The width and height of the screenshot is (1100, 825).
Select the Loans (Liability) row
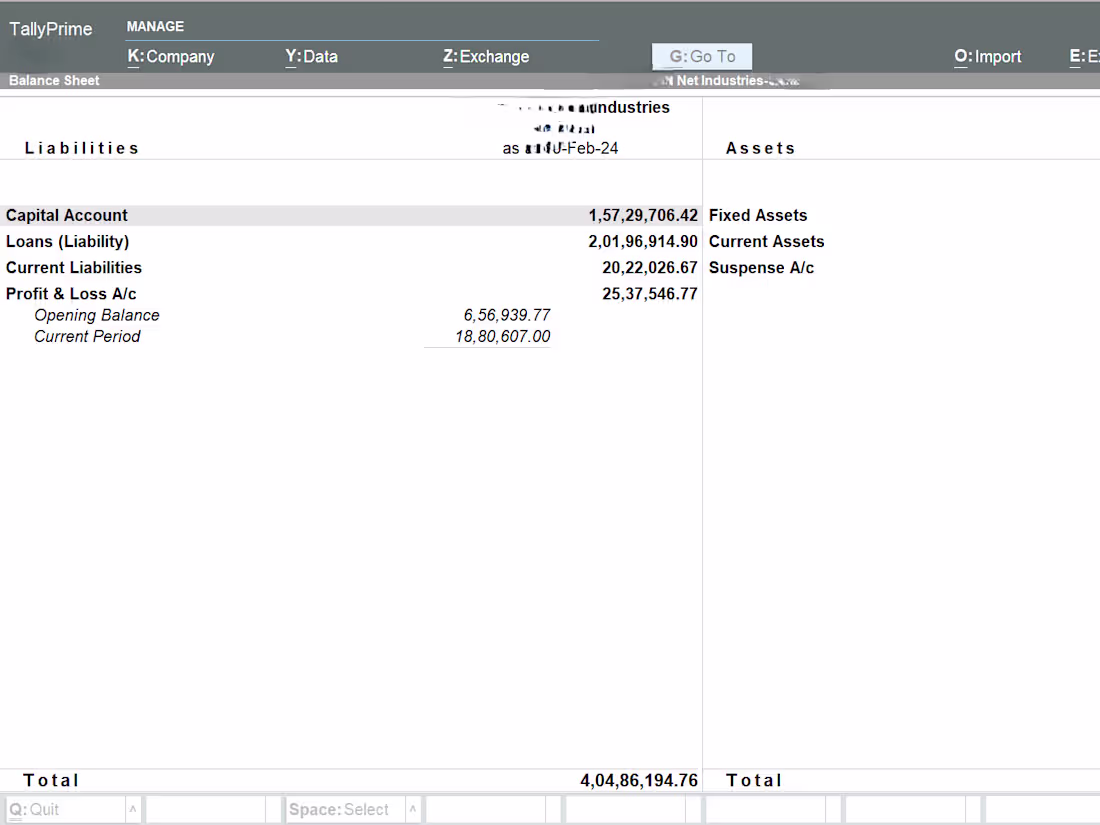pos(351,241)
